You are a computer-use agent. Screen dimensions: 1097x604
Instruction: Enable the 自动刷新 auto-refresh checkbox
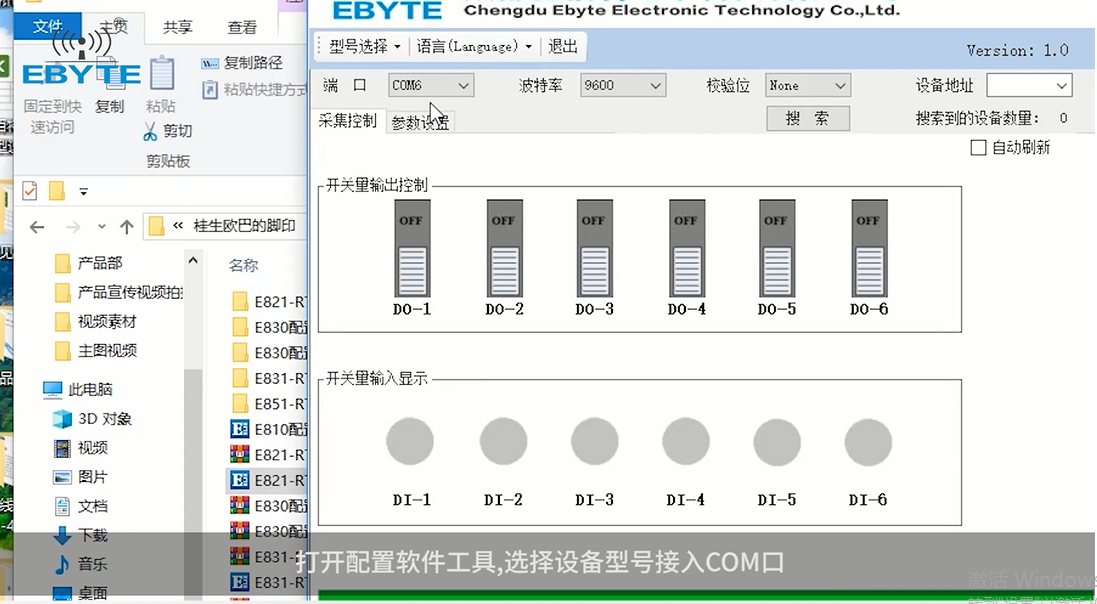pos(977,148)
